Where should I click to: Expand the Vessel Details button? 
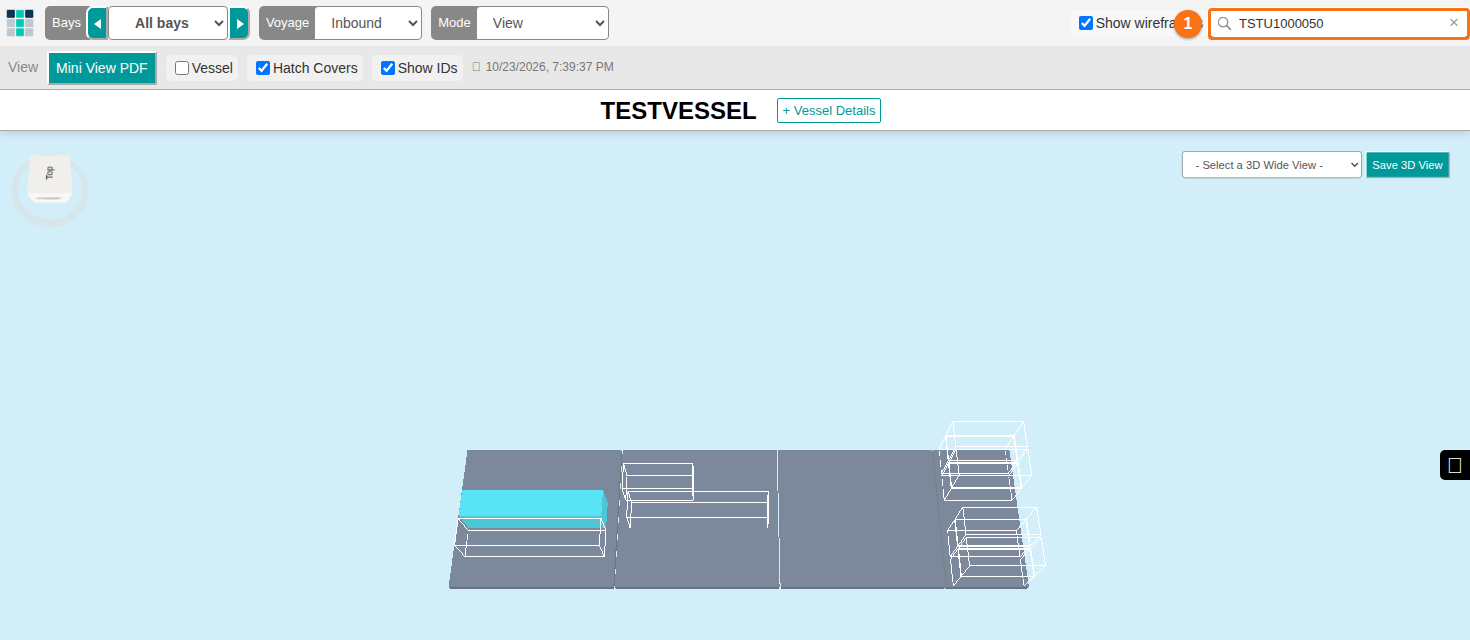(x=829, y=110)
